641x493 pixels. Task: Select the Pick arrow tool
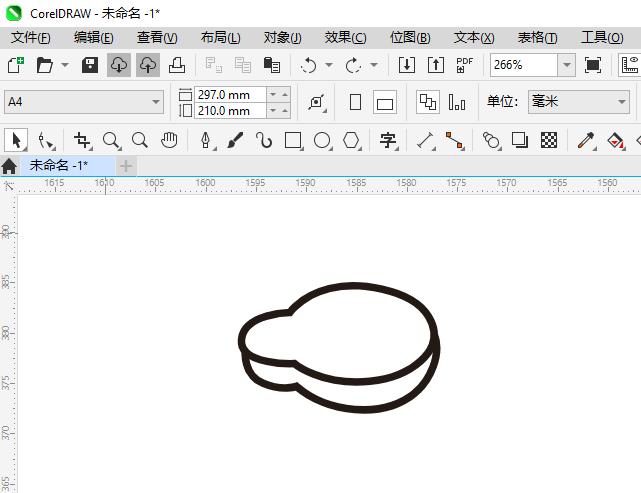(x=16, y=141)
